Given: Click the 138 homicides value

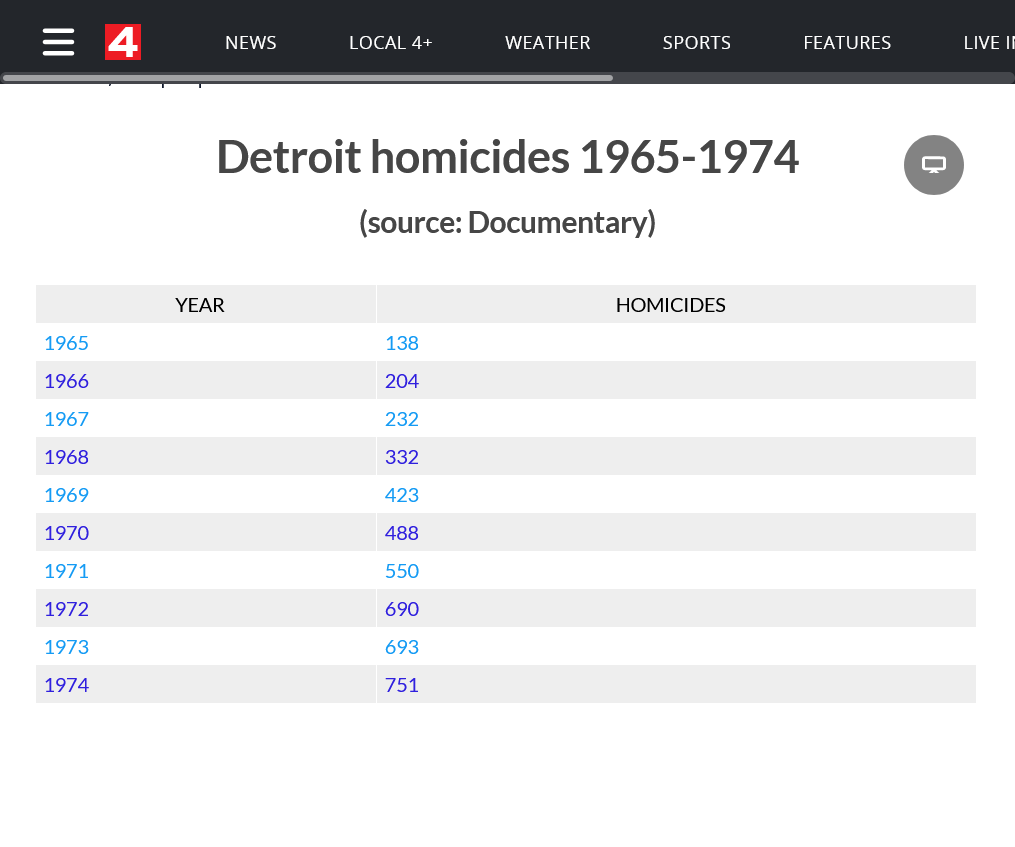Looking at the screenshot, I should click(401, 343).
